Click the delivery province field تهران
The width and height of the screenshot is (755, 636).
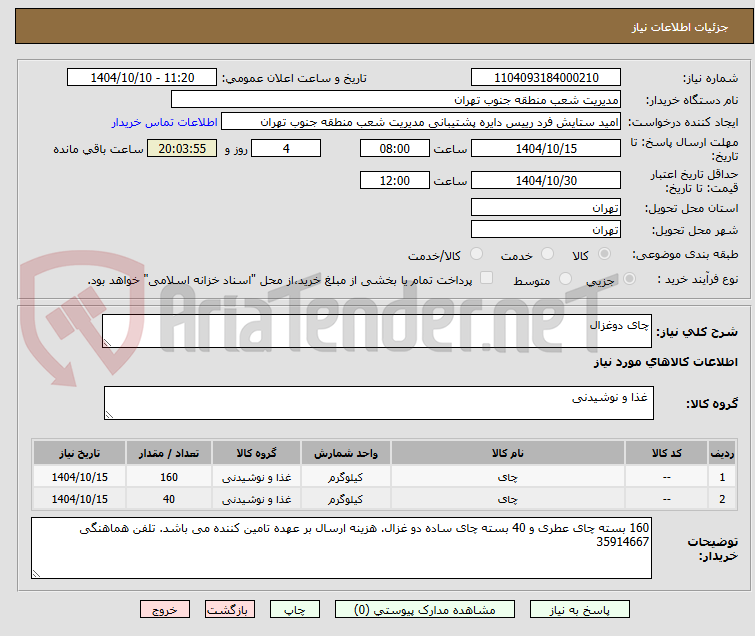tap(546, 208)
